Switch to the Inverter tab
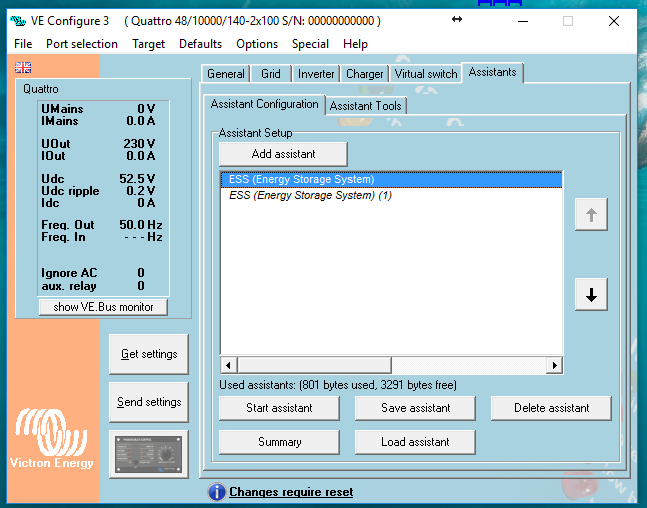The height and width of the screenshot is (508, 647). pyautogui.click(x=316, y=74)
